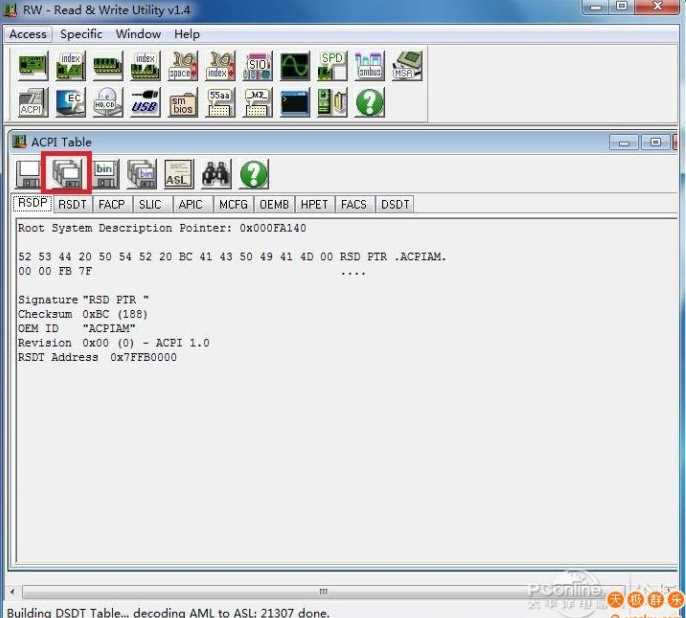Open the Memory access tool icon
Viewport: 686px width, 618px height.
[x=108, y=66]
